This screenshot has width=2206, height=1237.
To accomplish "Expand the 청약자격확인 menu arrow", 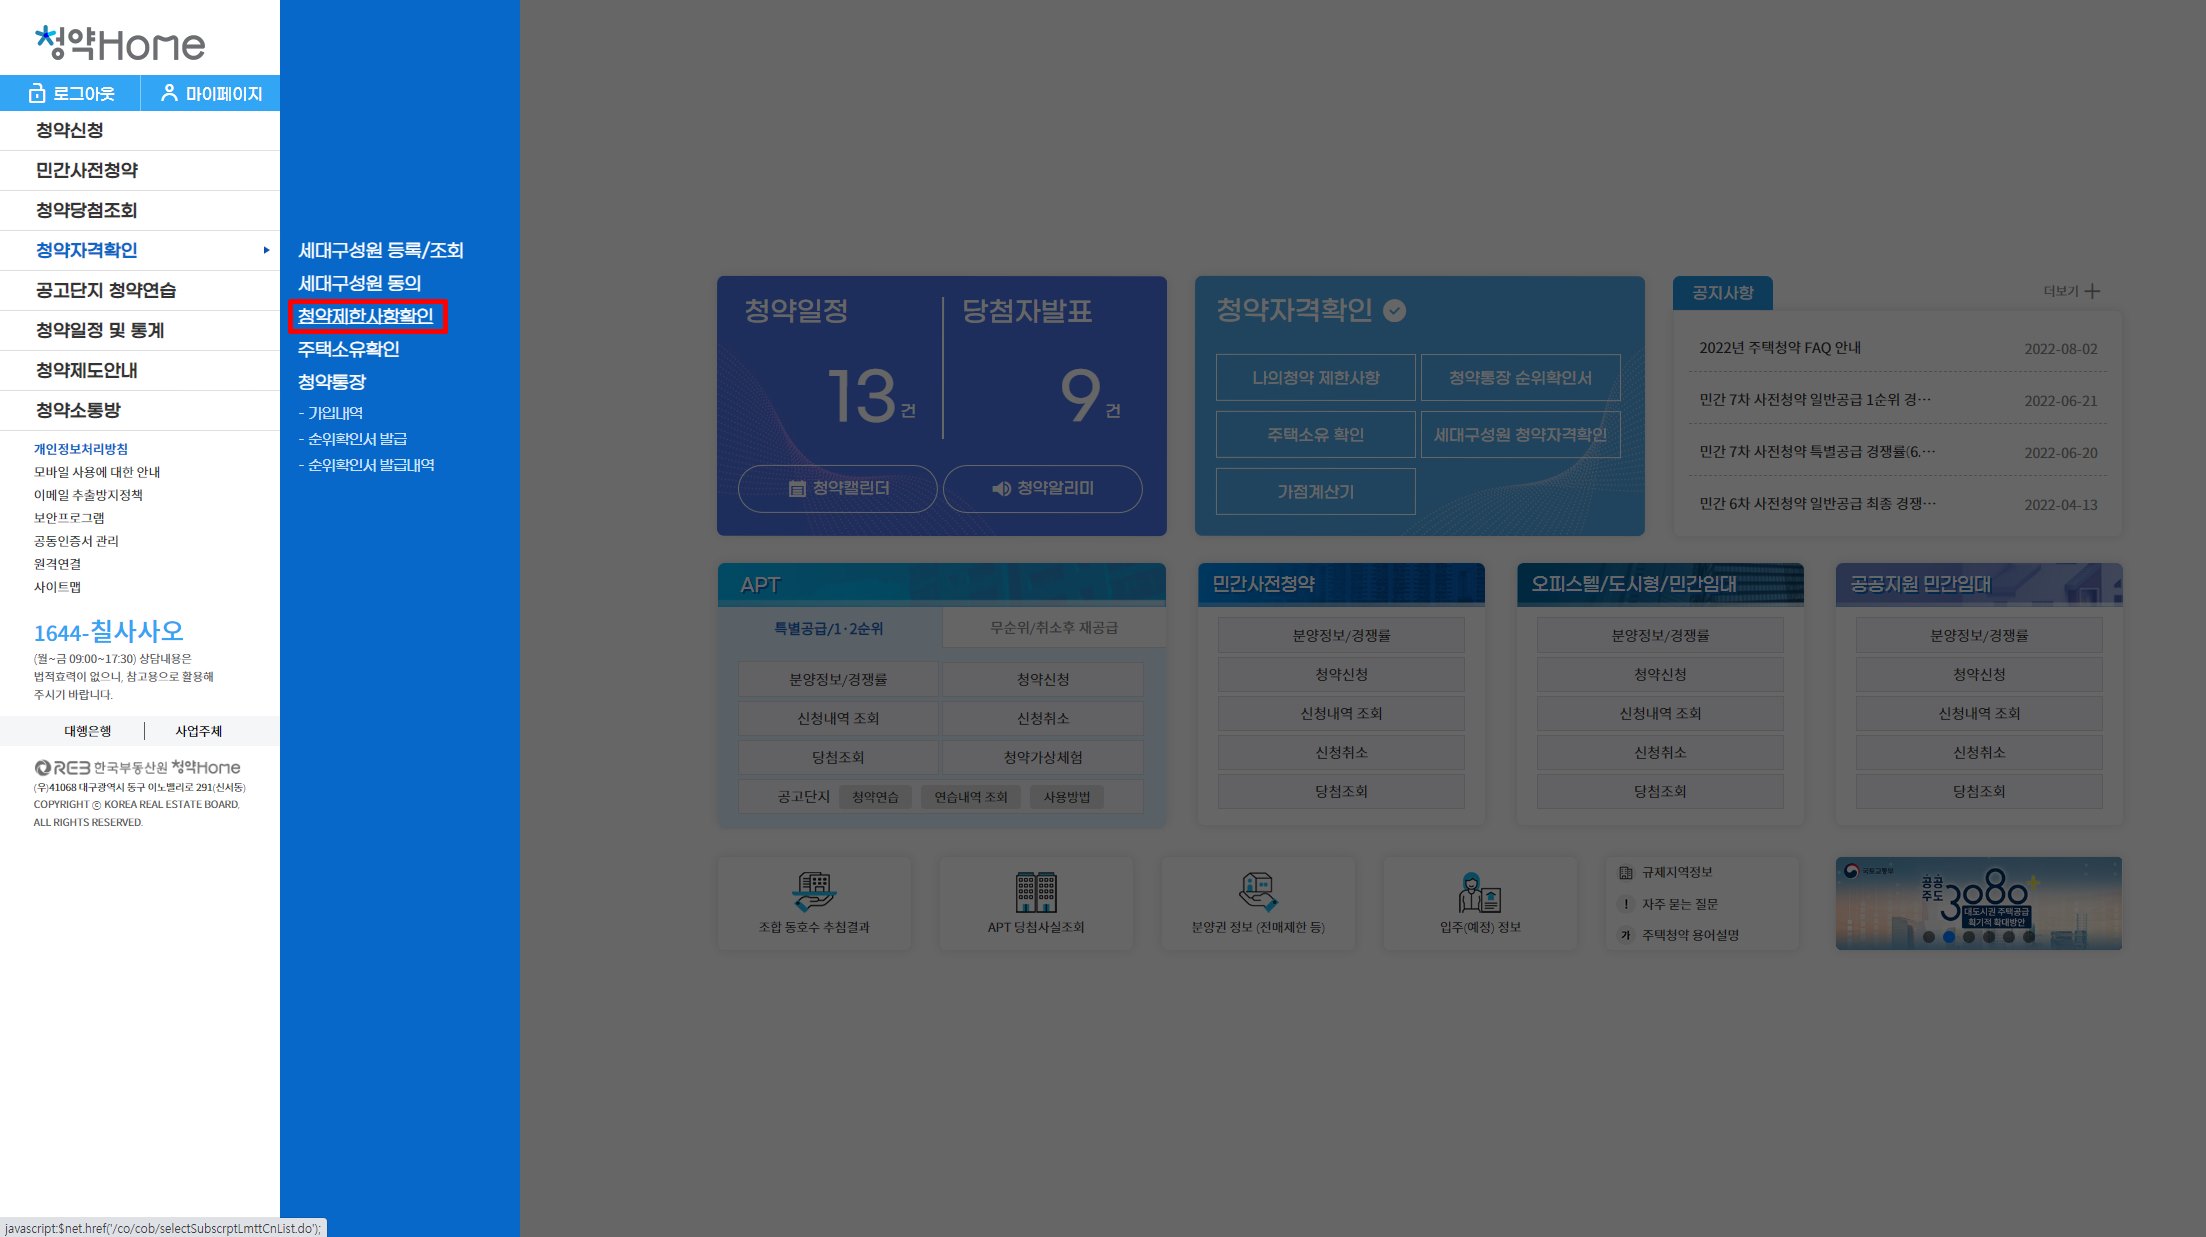I will click(266, 250).
